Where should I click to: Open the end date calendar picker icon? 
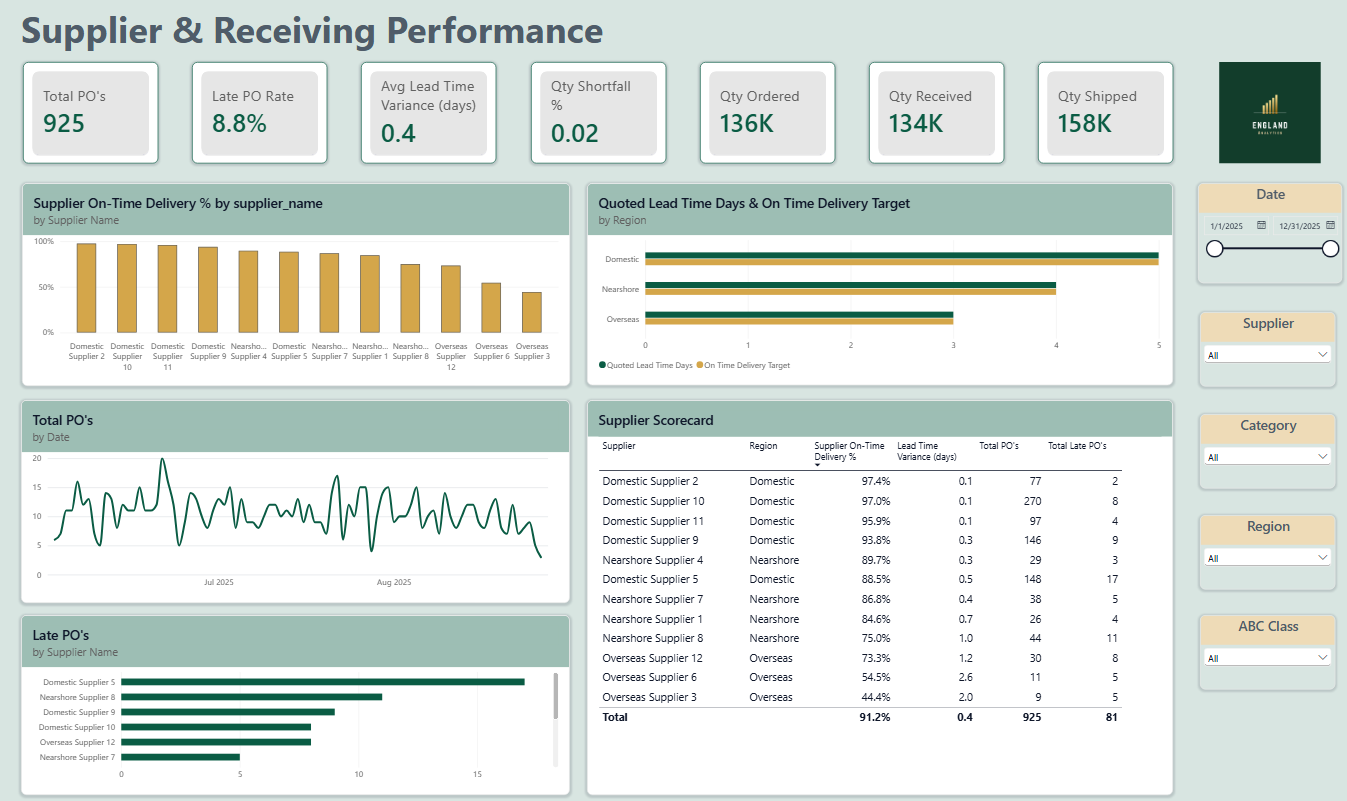point(1331,226)
